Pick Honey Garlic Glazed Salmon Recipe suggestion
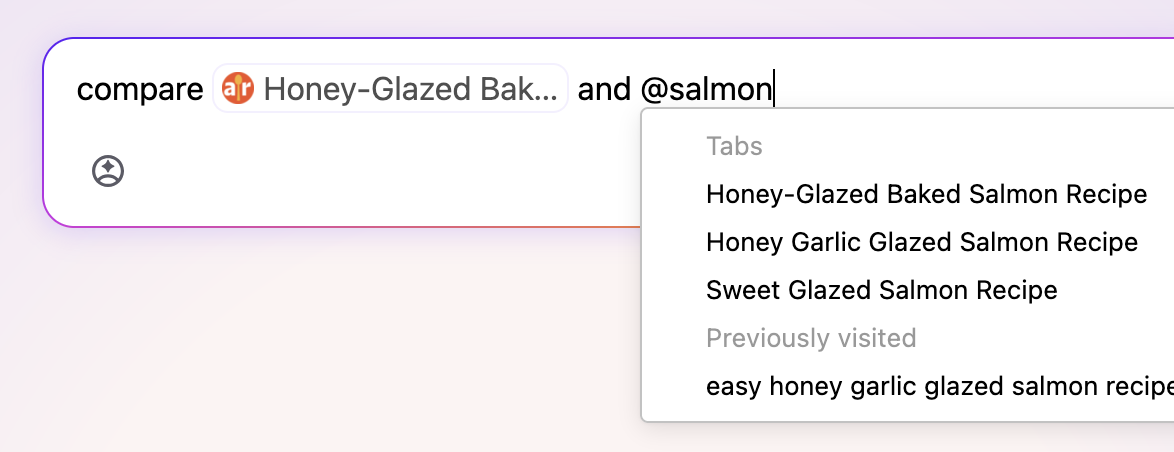This screenshot has width=1174, height=452. (x=921, y=242)
